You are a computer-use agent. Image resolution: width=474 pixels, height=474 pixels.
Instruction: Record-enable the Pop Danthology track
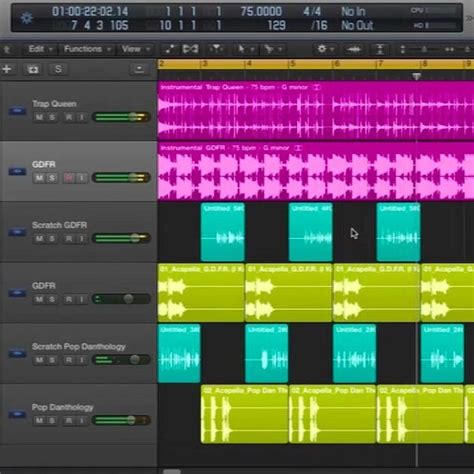tap(69, 421)
